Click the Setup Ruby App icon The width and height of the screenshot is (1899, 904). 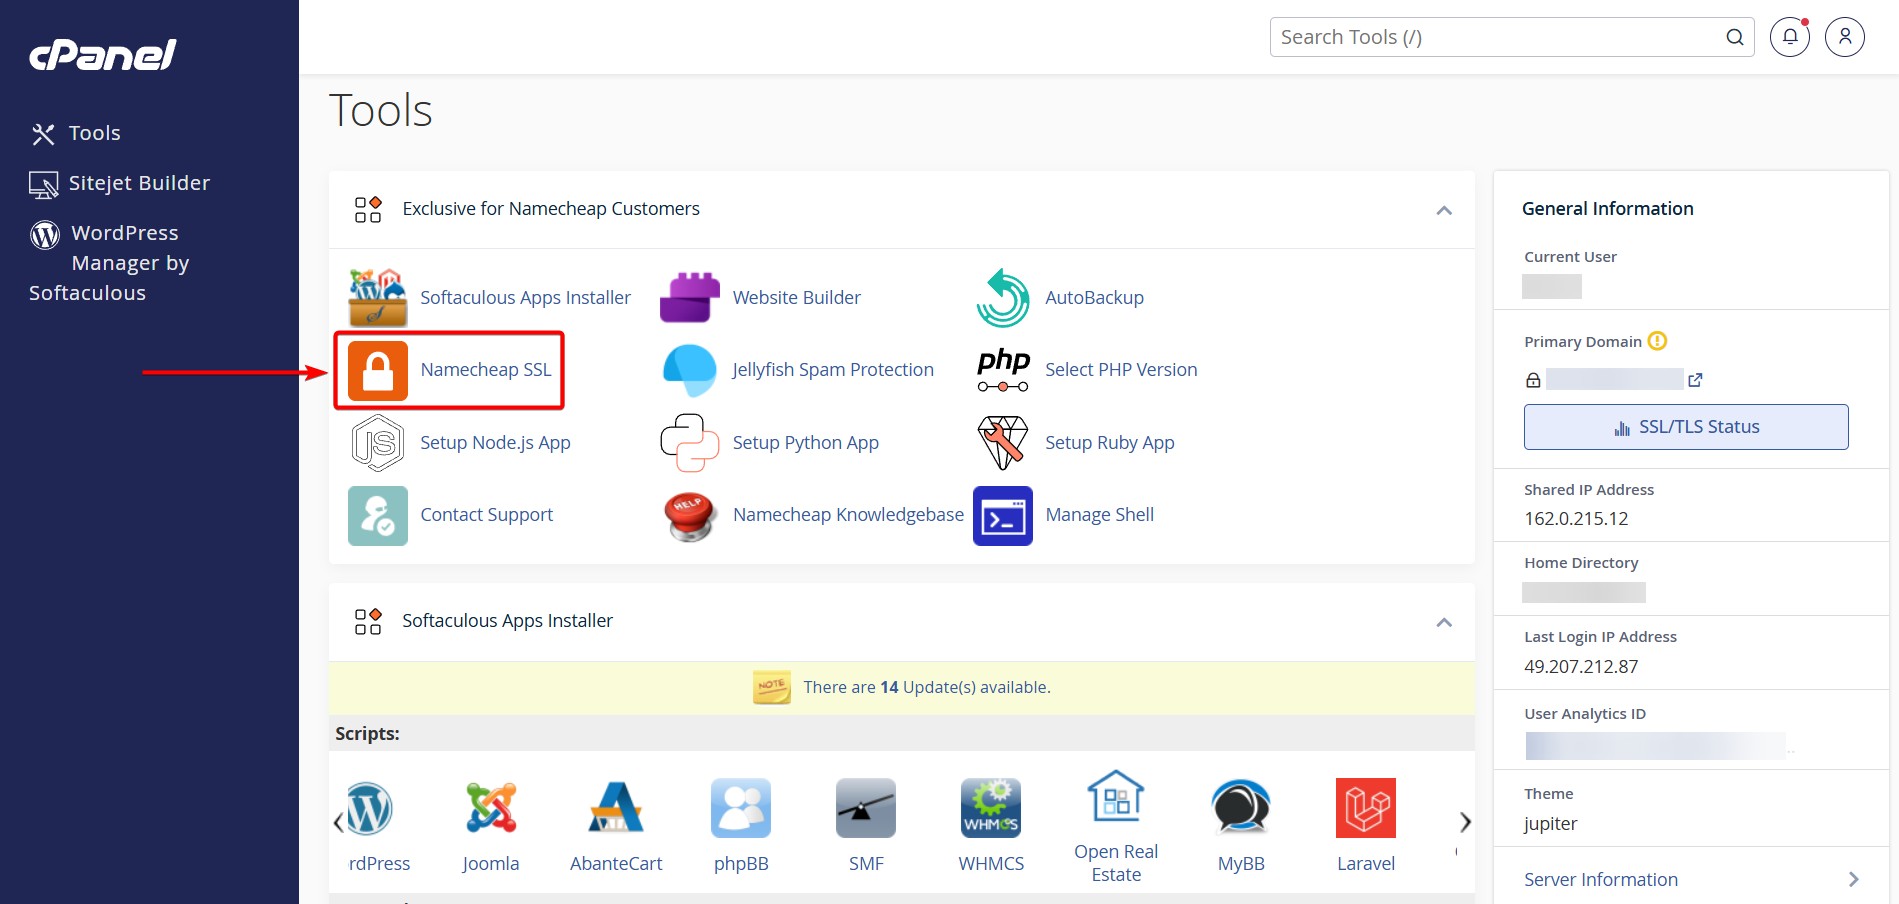coord(1003,443)
